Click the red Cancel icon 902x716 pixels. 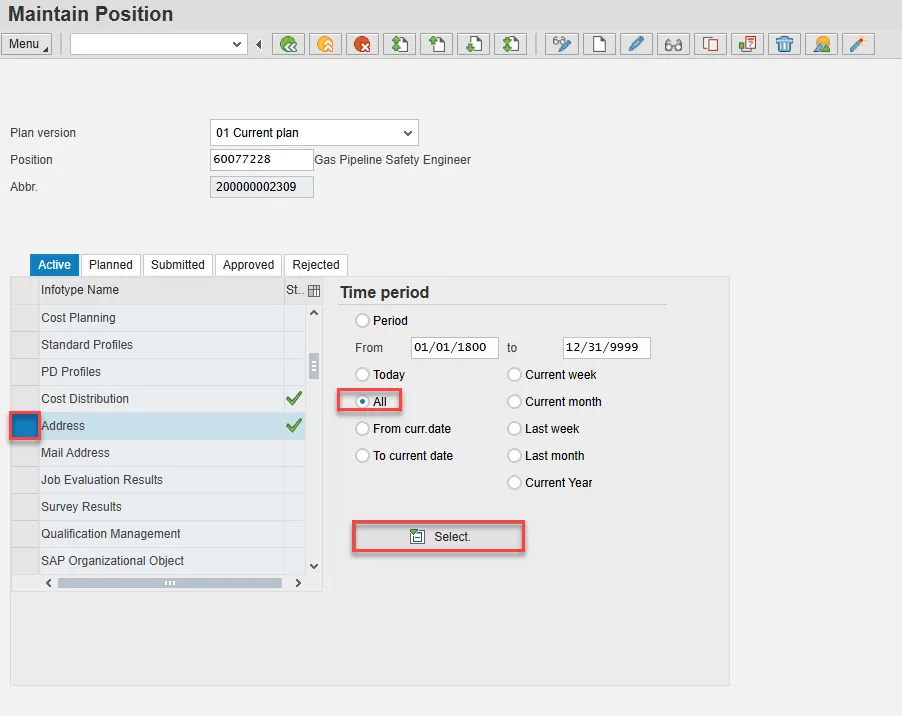(x=360, y=44)
